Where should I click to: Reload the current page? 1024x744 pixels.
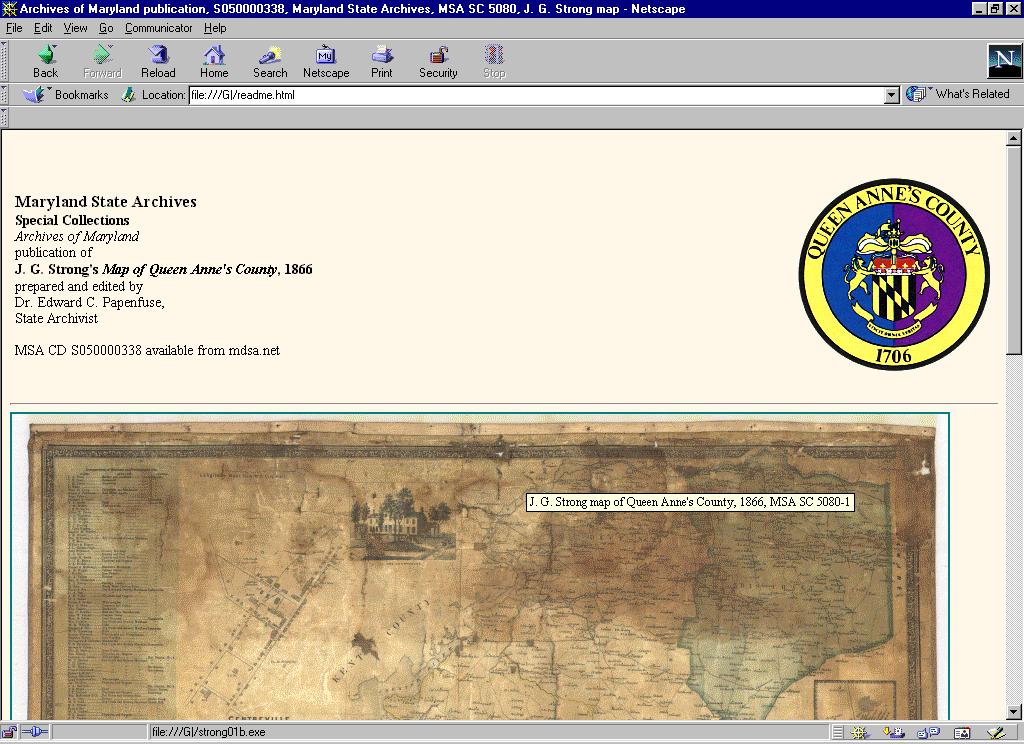tap(158, 61)
